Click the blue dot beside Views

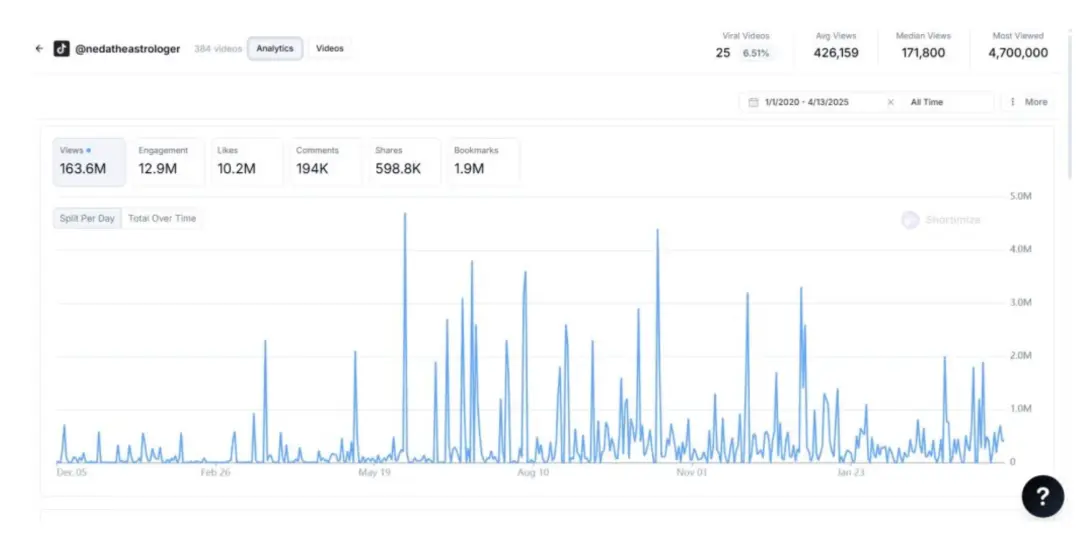88,151
